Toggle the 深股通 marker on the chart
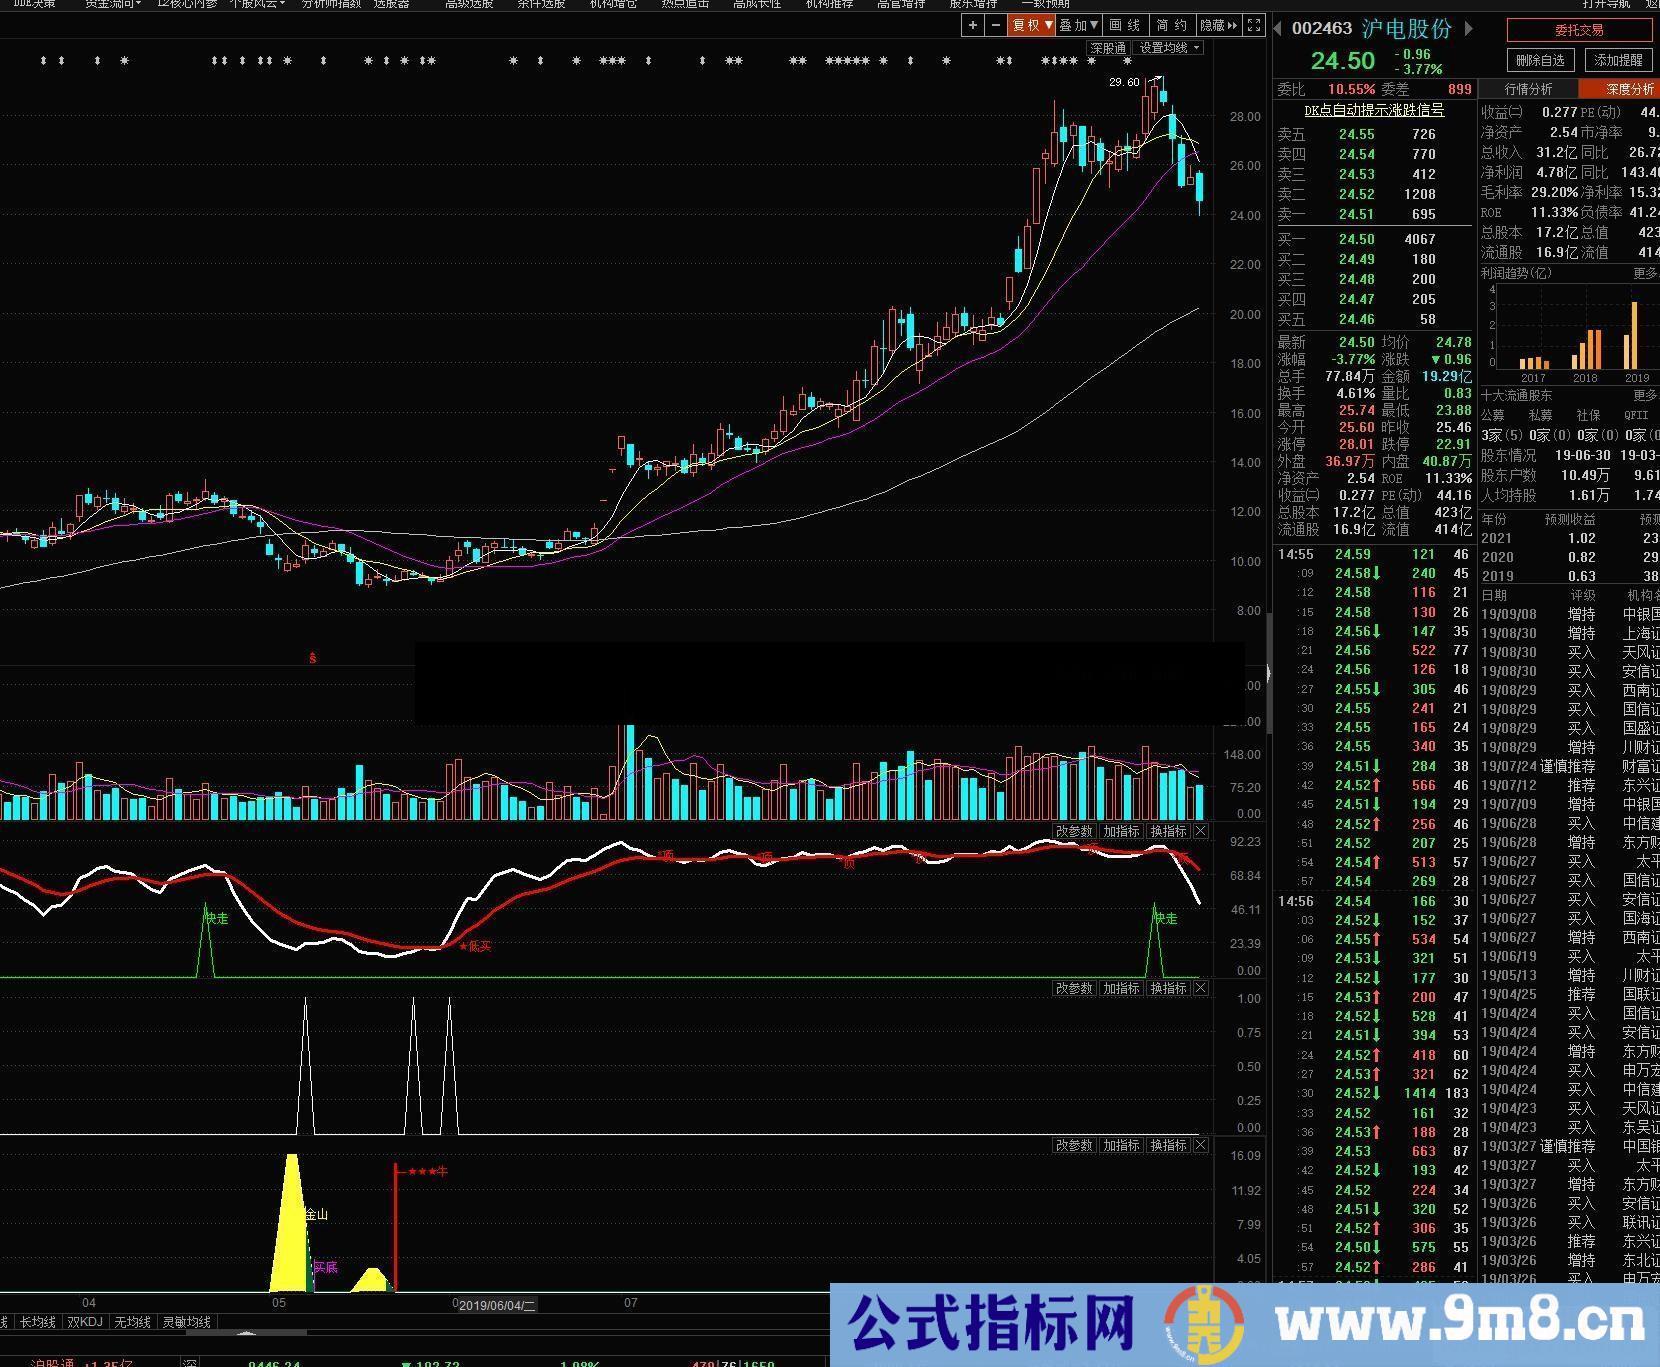 1107,47
